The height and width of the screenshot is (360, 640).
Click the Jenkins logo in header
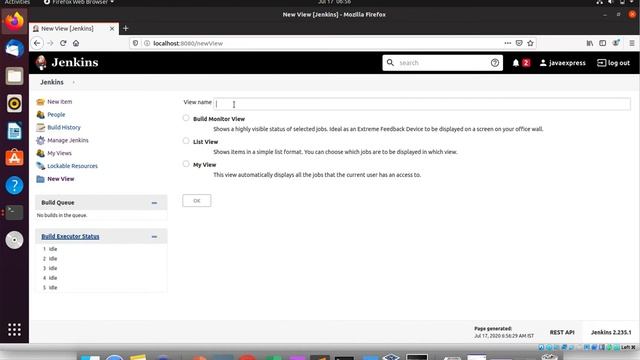67,62
